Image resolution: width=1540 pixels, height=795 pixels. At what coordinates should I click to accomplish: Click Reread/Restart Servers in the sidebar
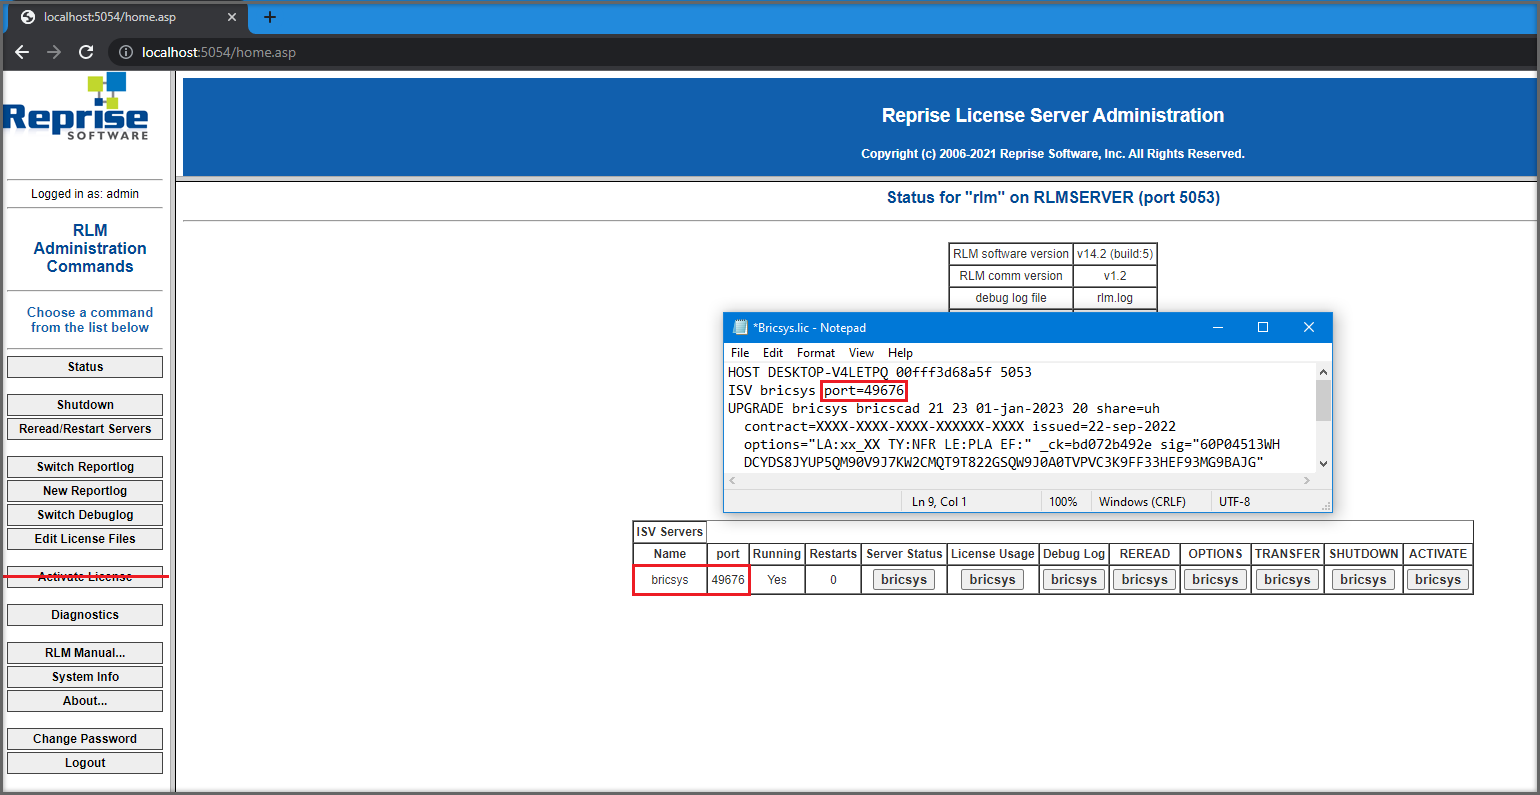click(x=84, y=429)
